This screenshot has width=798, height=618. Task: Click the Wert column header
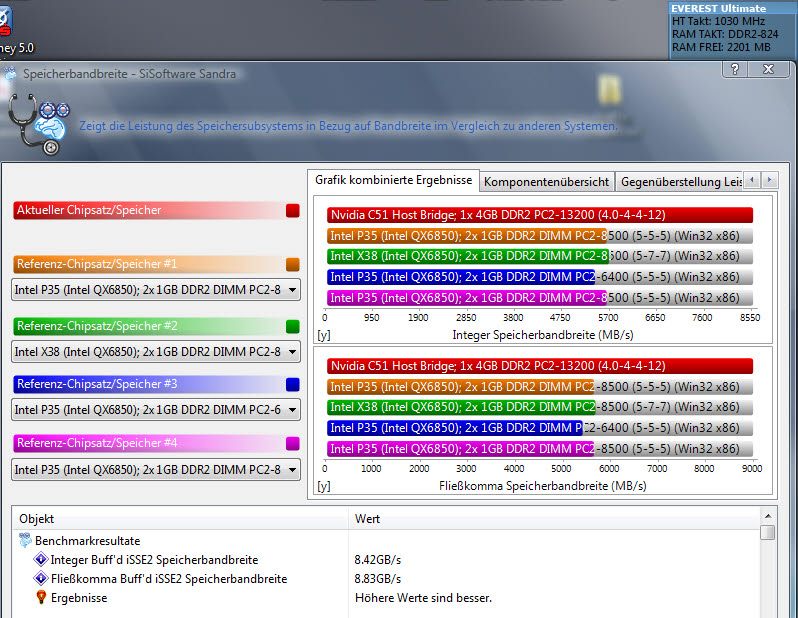[x=555, y=519]
